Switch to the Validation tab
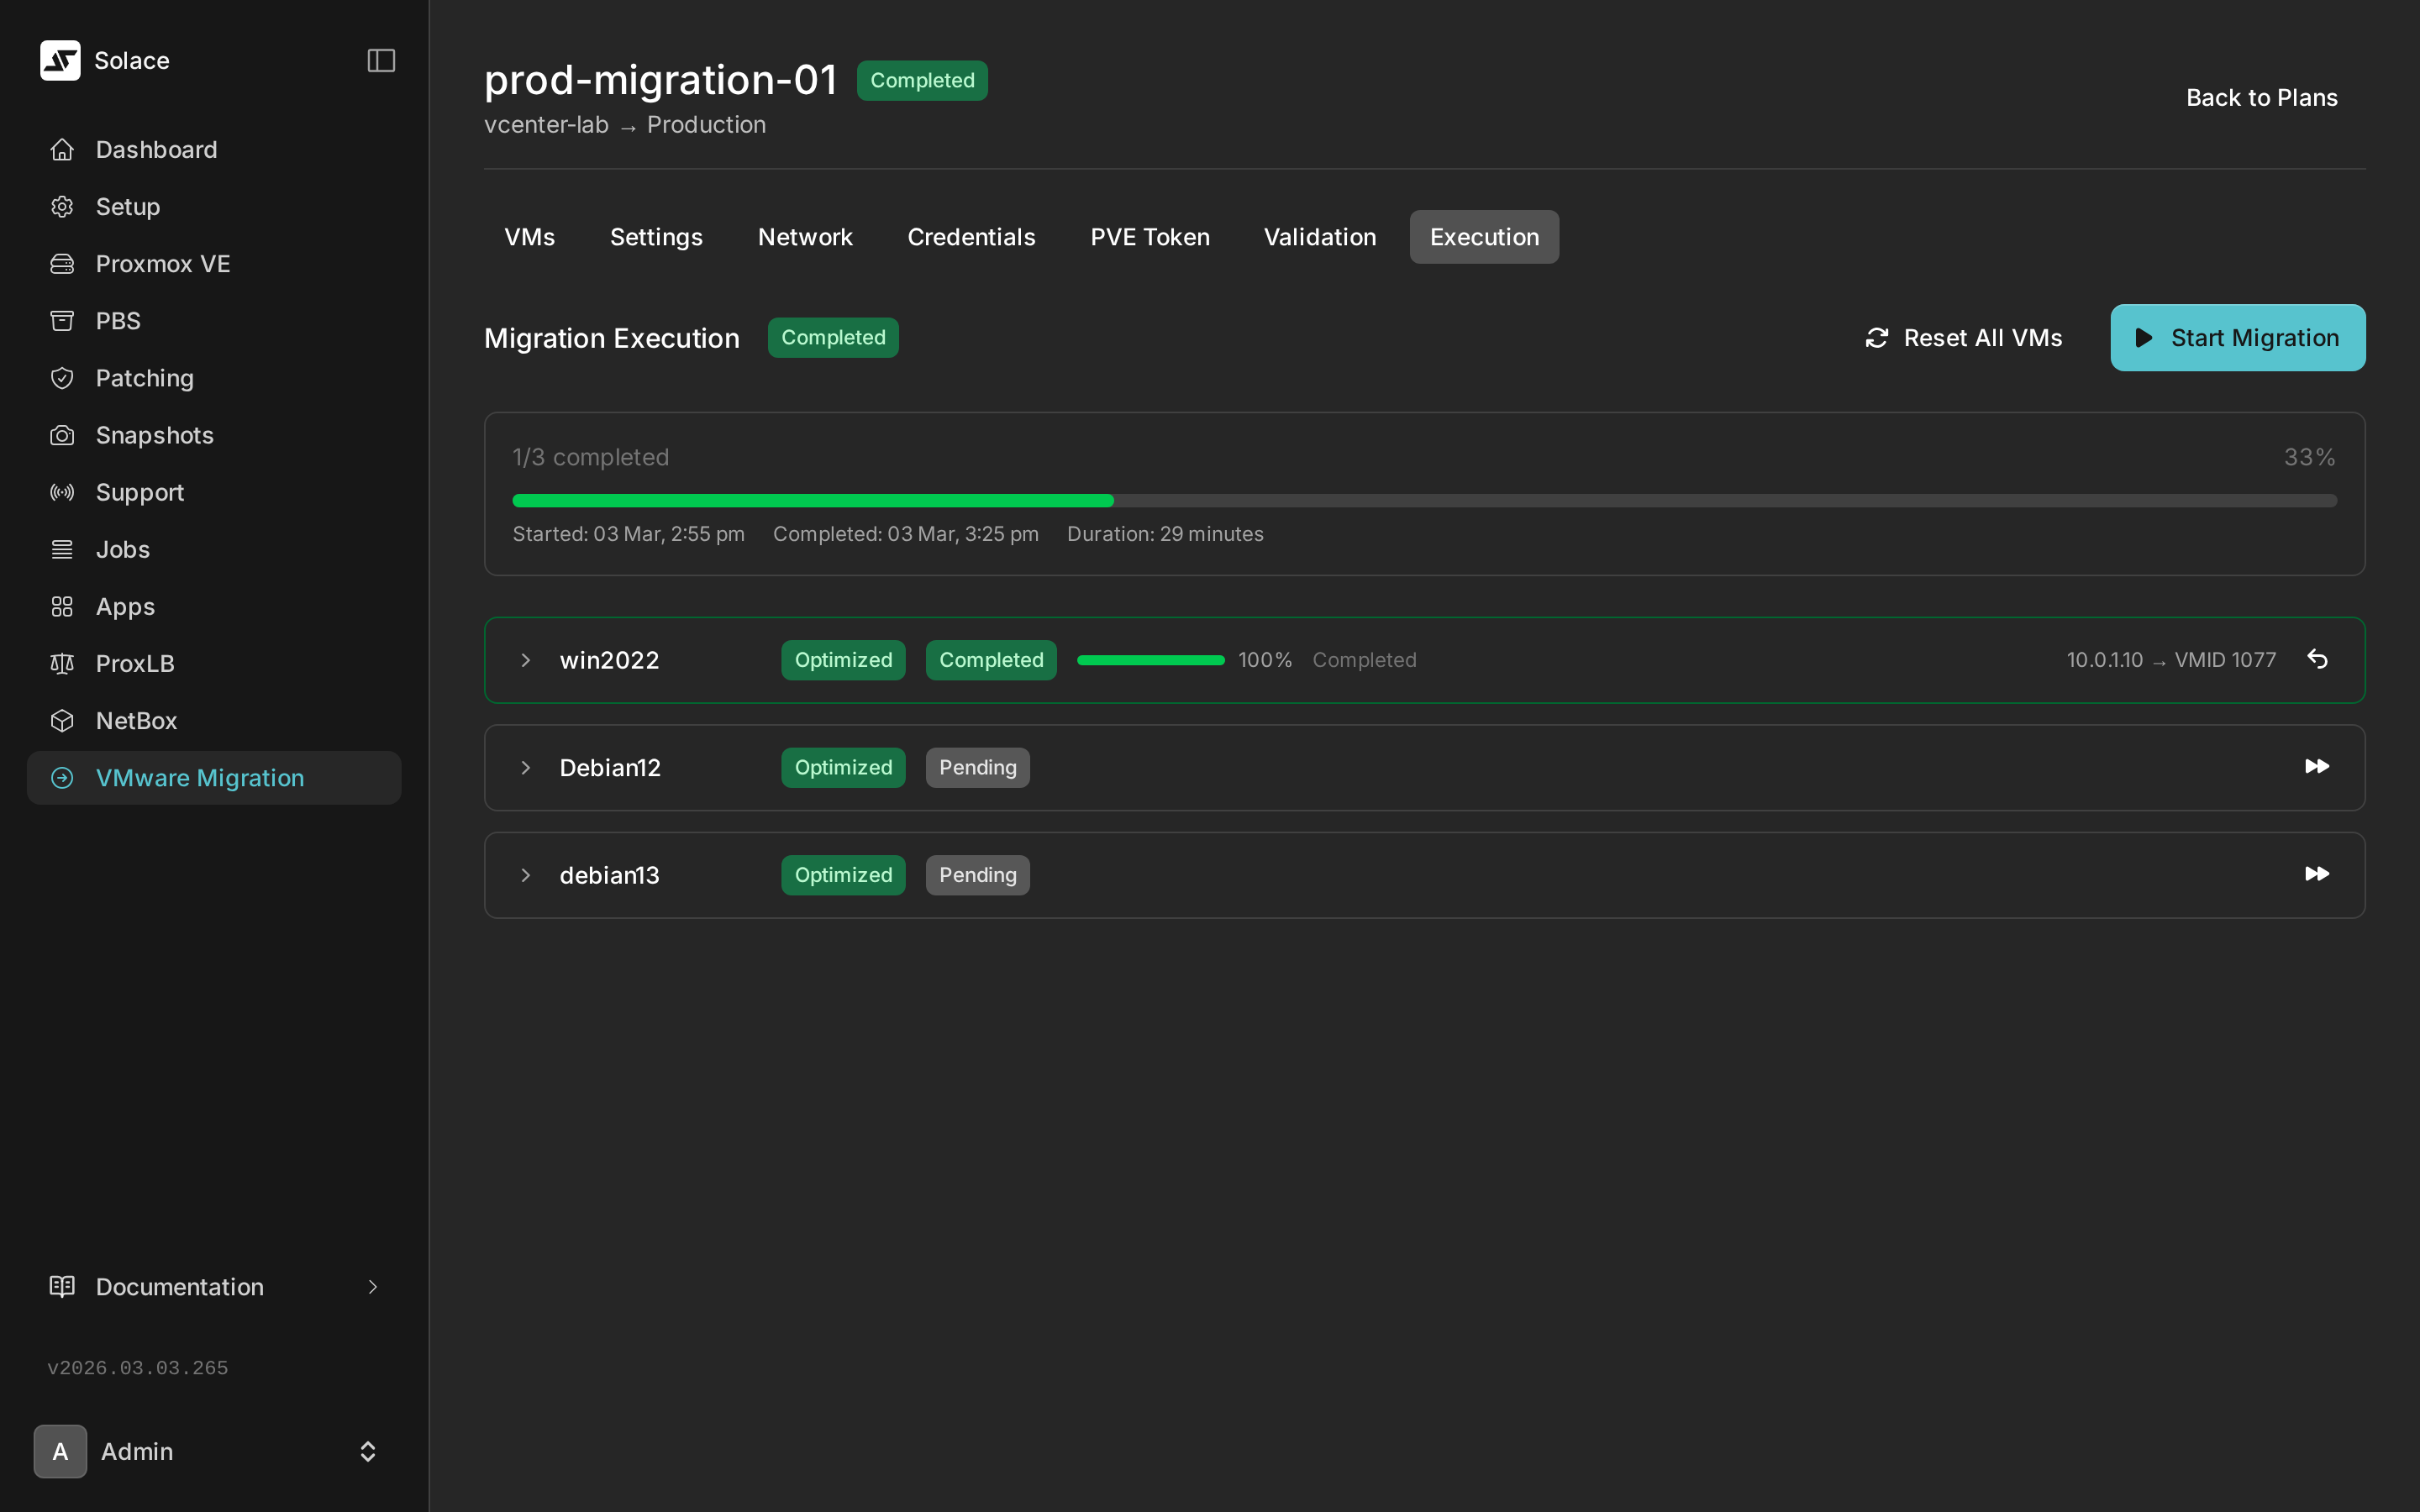Image resolution: width=2420 pixels, height=1512 pixels. (1319, 237)
